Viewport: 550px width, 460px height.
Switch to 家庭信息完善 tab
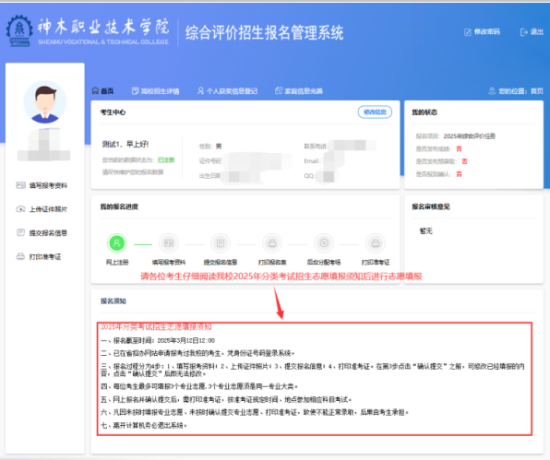tap(299, 91)
